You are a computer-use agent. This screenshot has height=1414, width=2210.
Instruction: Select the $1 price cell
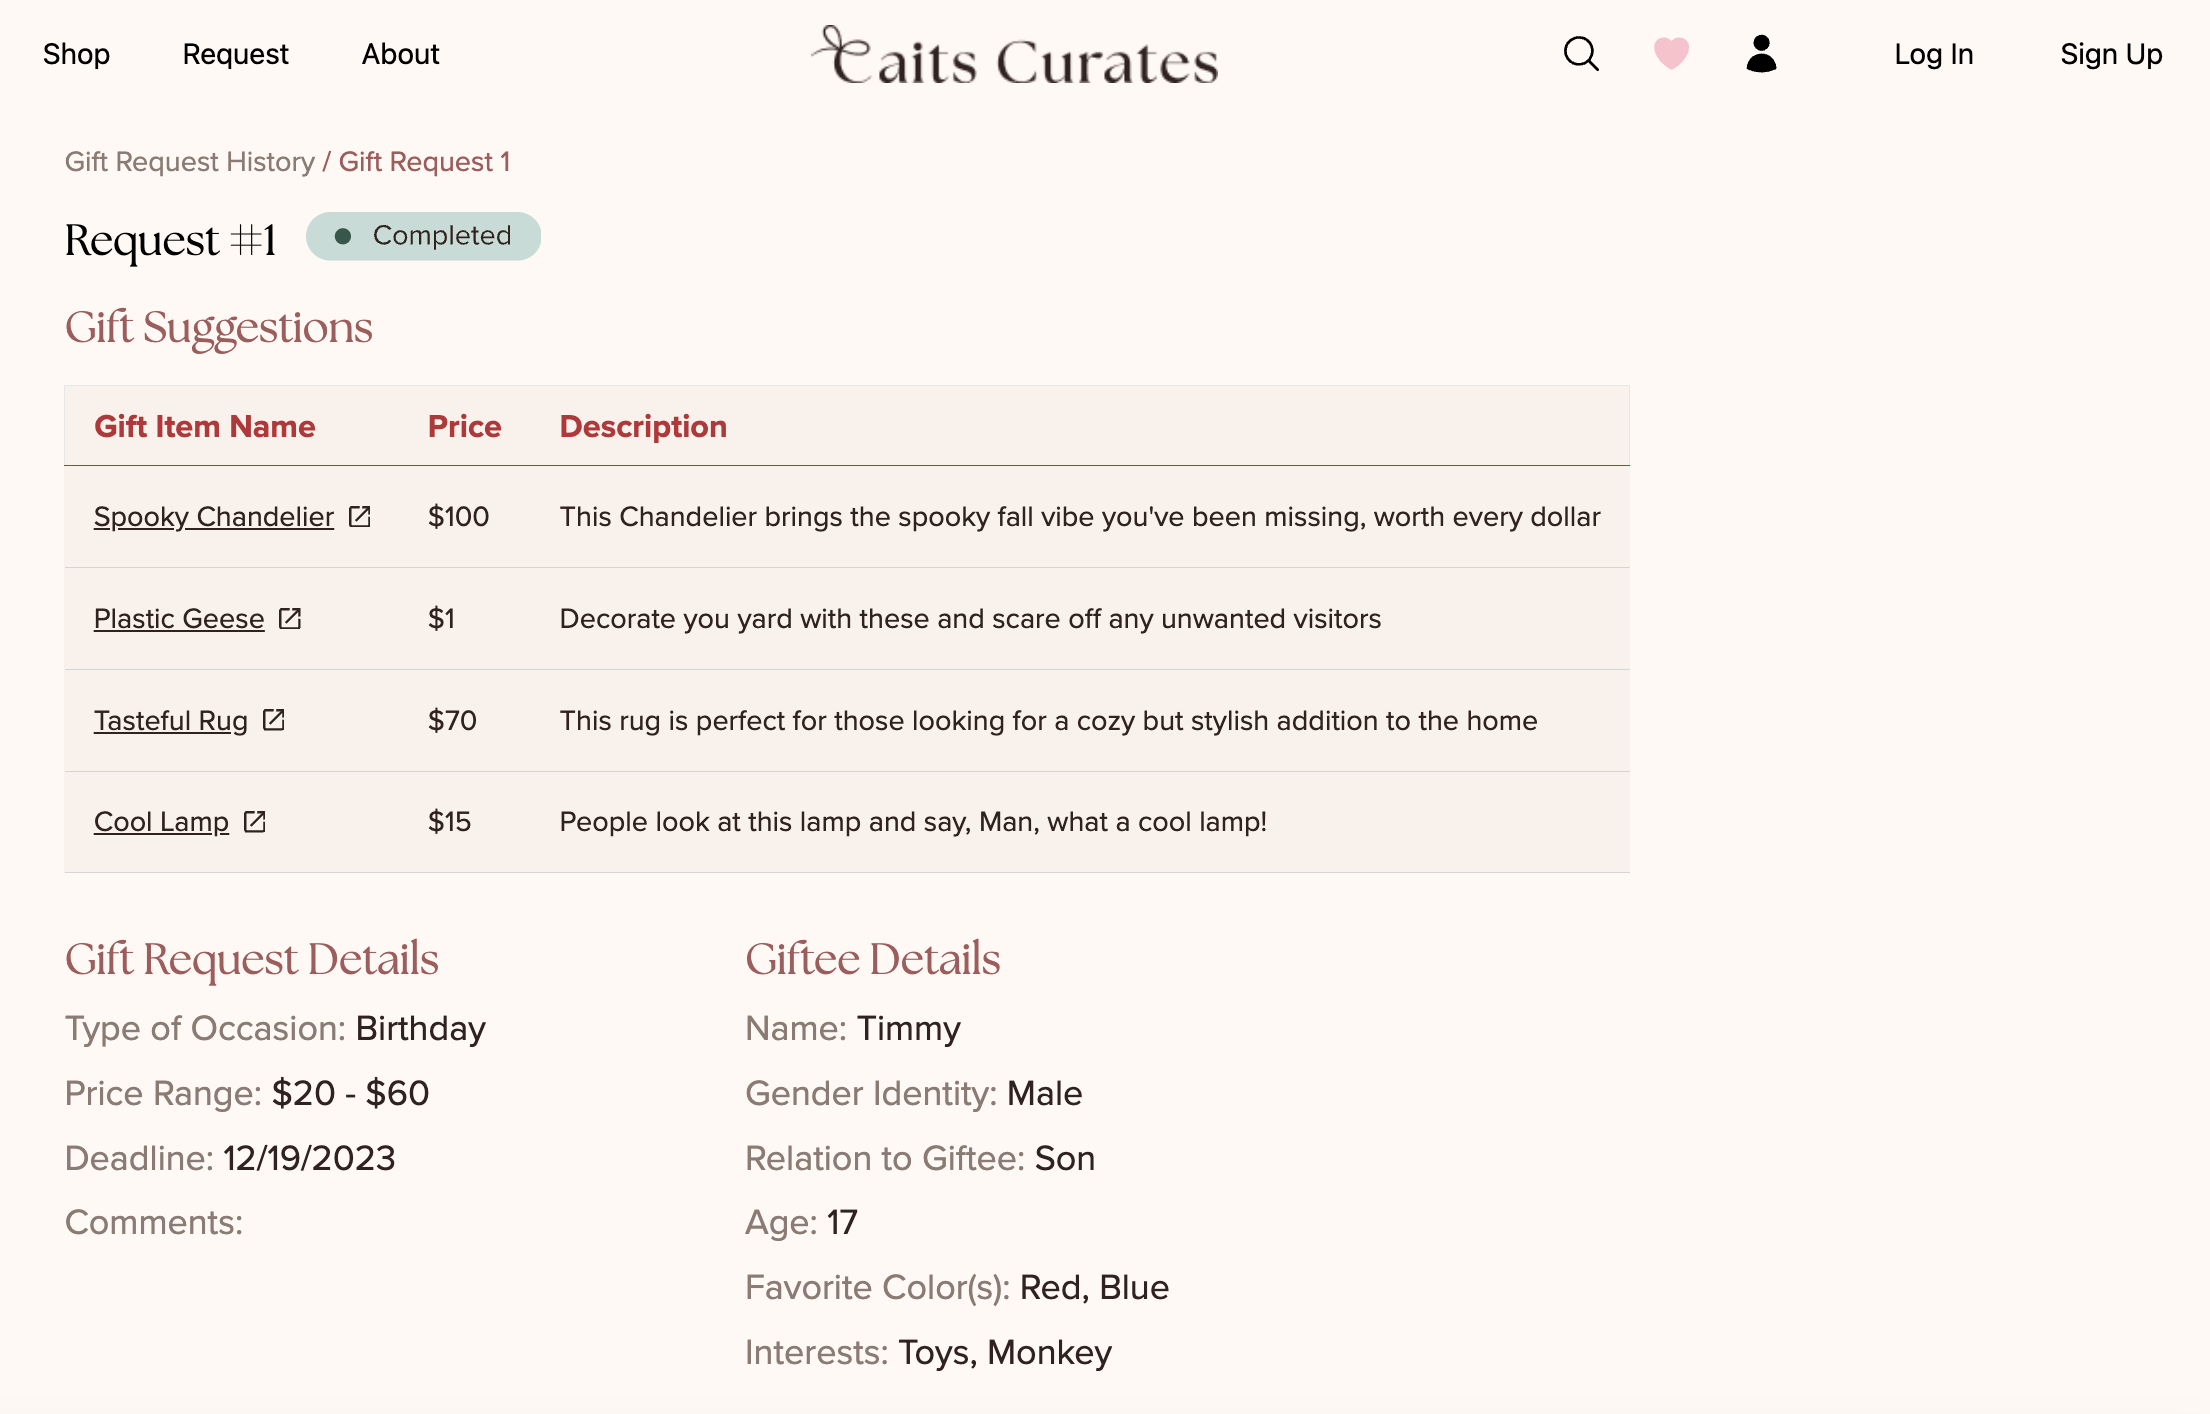441,618
